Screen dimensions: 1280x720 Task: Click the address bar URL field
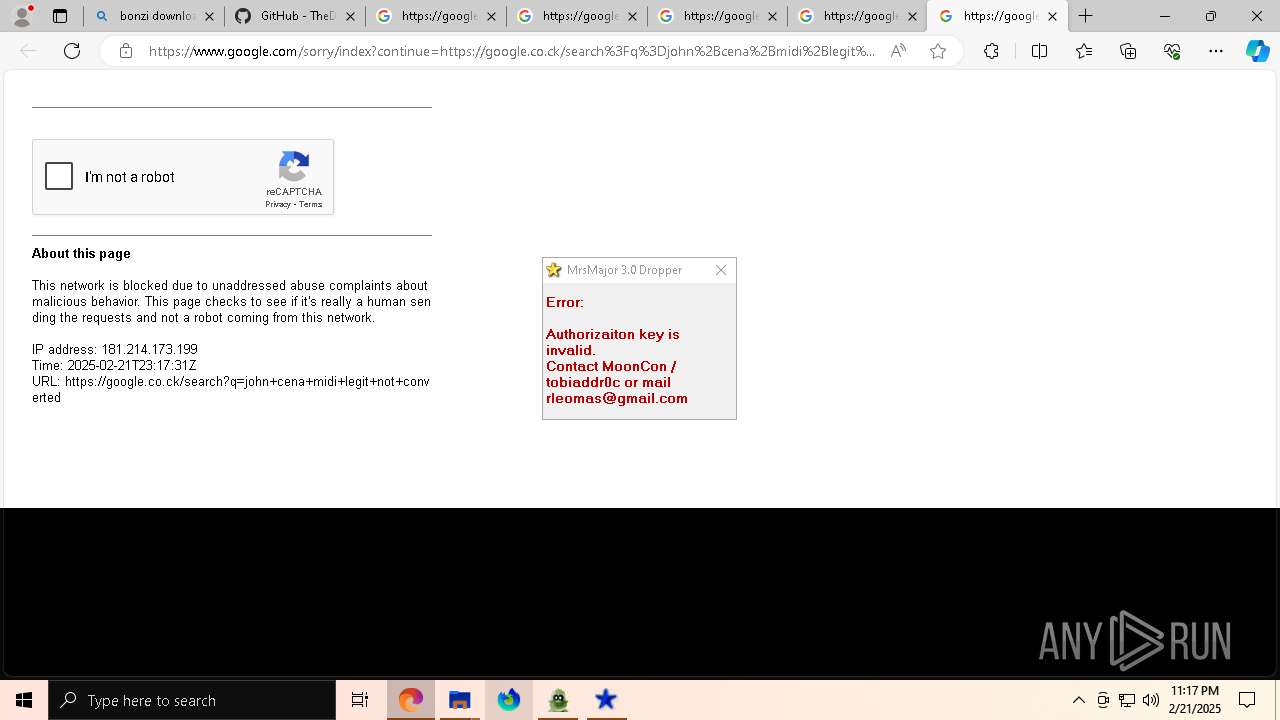click(511, 51)
